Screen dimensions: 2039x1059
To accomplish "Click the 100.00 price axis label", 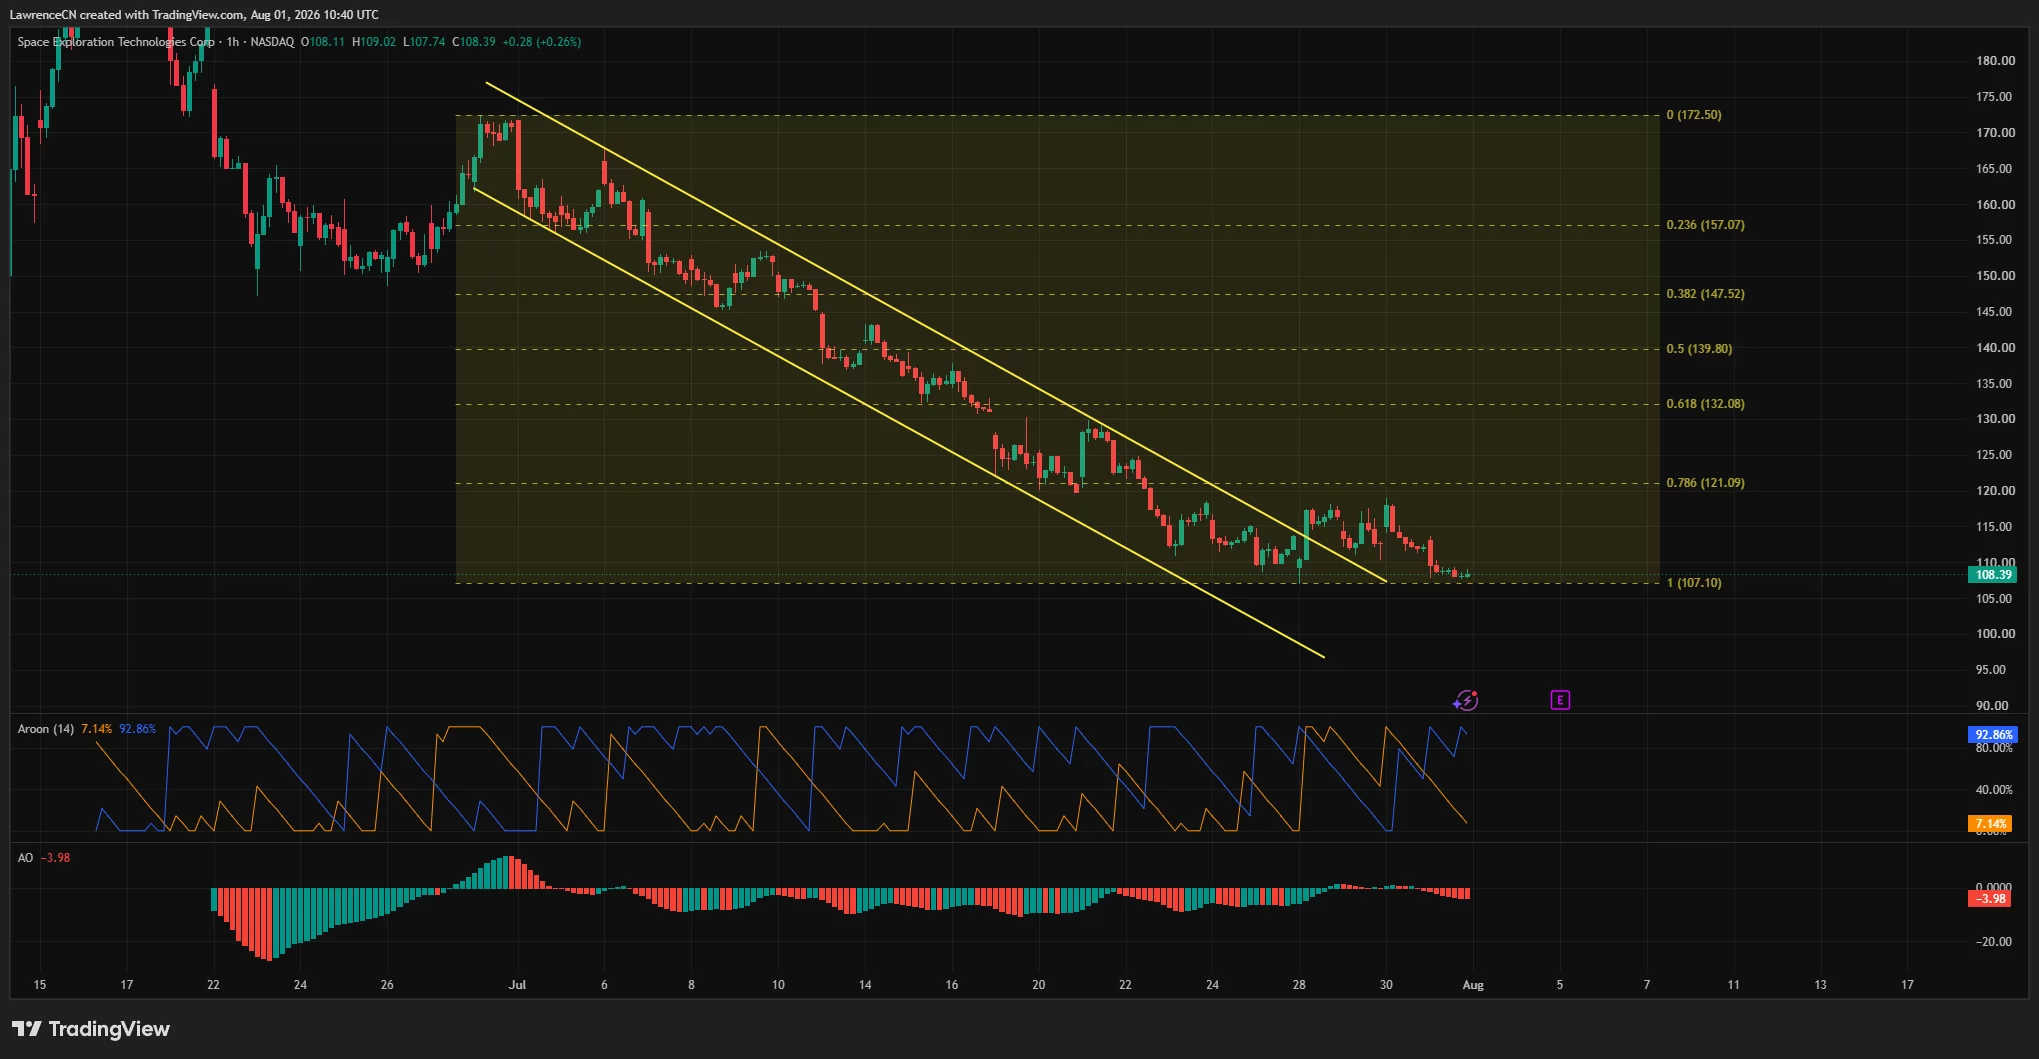I will [x=1995, y=634].
